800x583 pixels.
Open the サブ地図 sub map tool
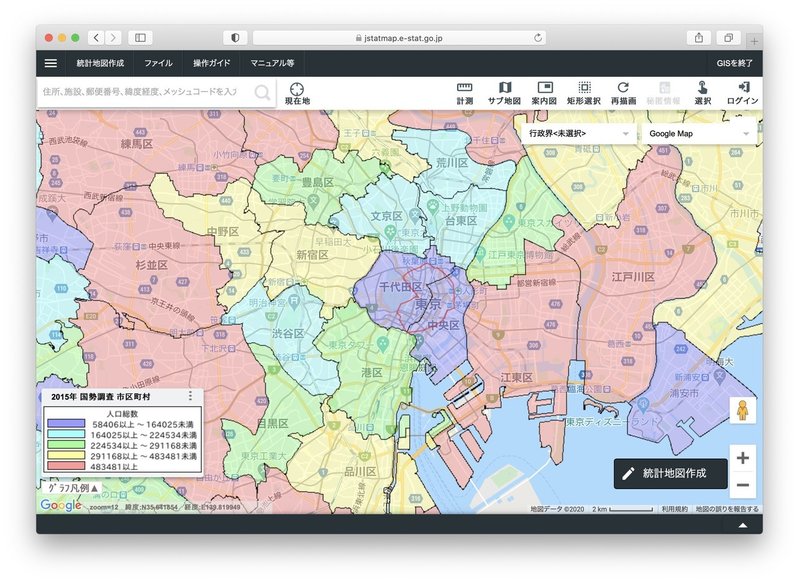(x=504, y=93)
